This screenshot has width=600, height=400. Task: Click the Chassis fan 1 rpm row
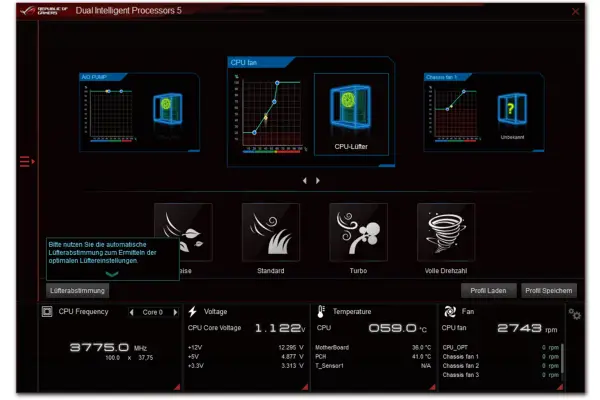tap(501, 357)
